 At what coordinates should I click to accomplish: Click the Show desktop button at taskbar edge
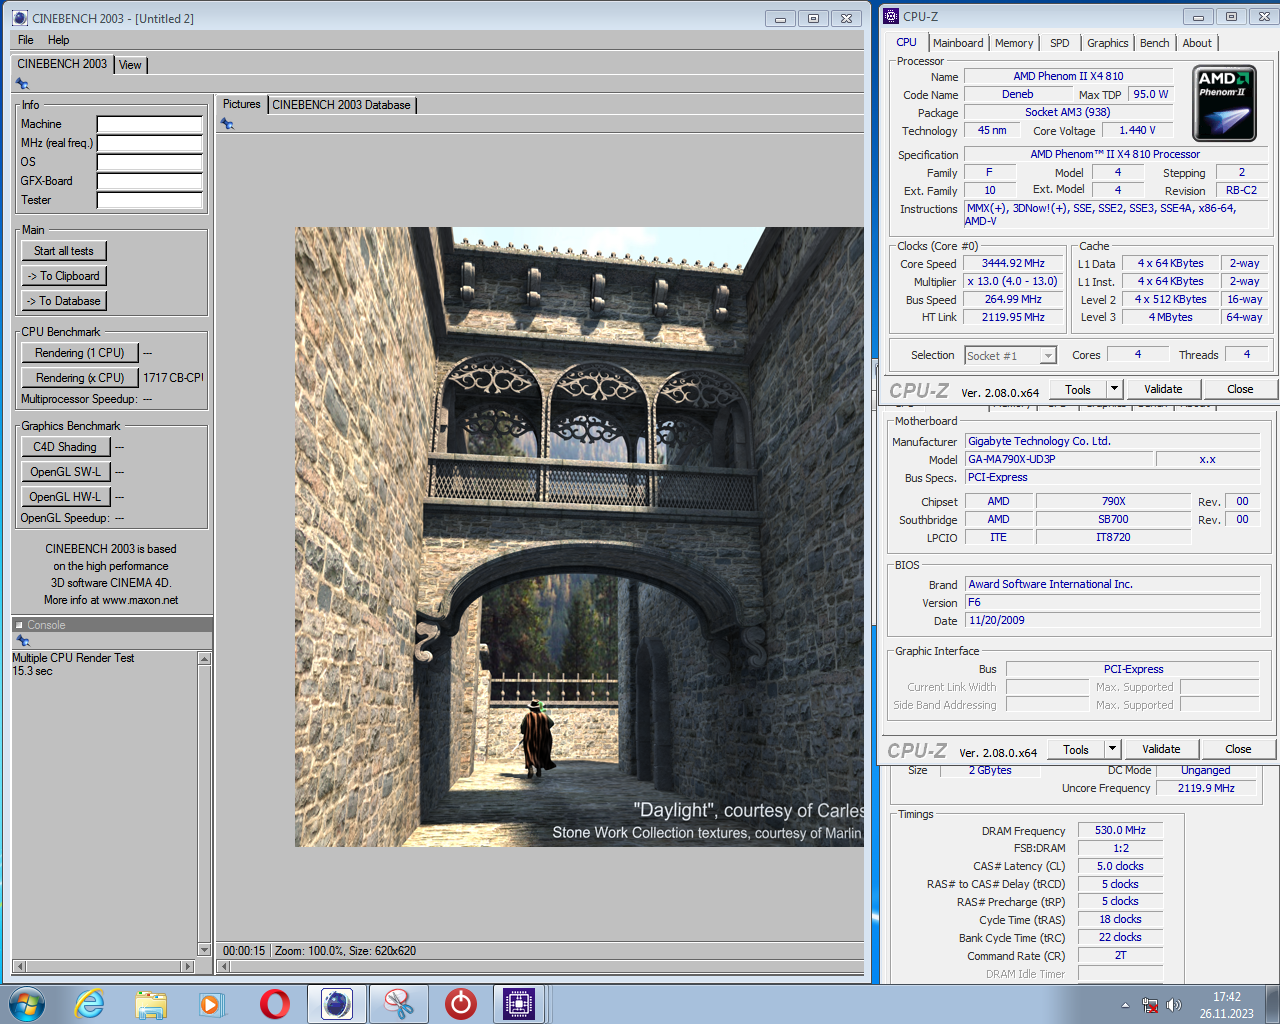pos(1272,1005)
